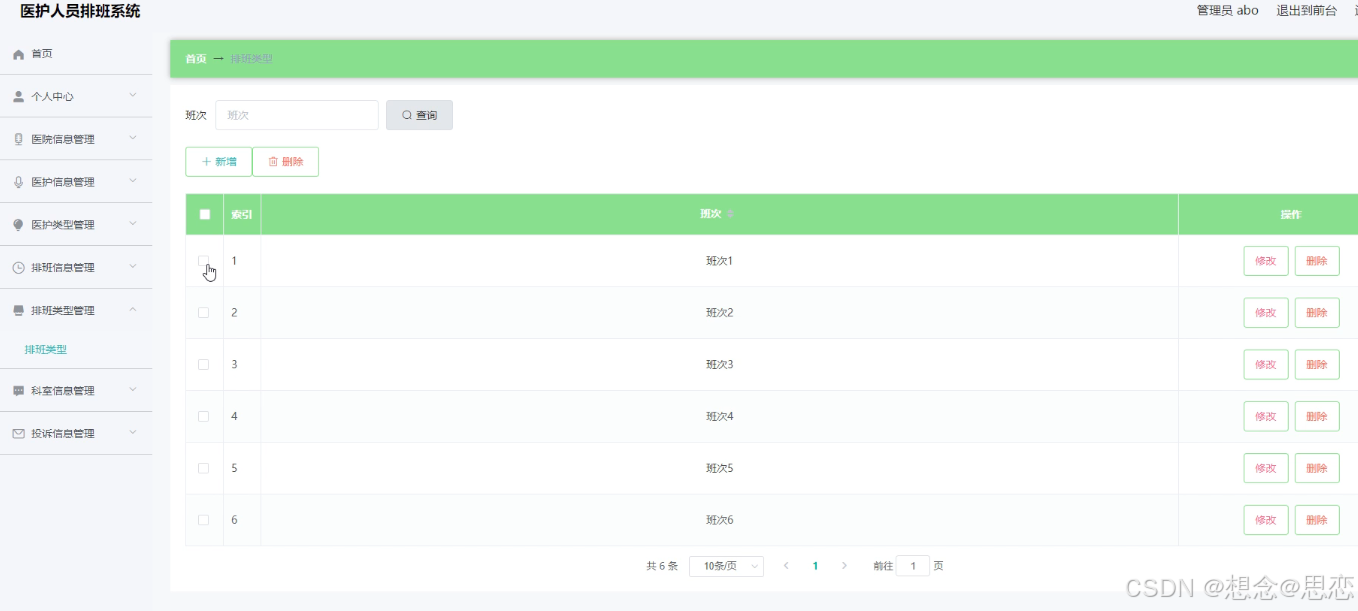Viewport: 1358px width, 611px height.
Task: Click the microphone icon beside 医护信息管理
Action: pos(18,182)
